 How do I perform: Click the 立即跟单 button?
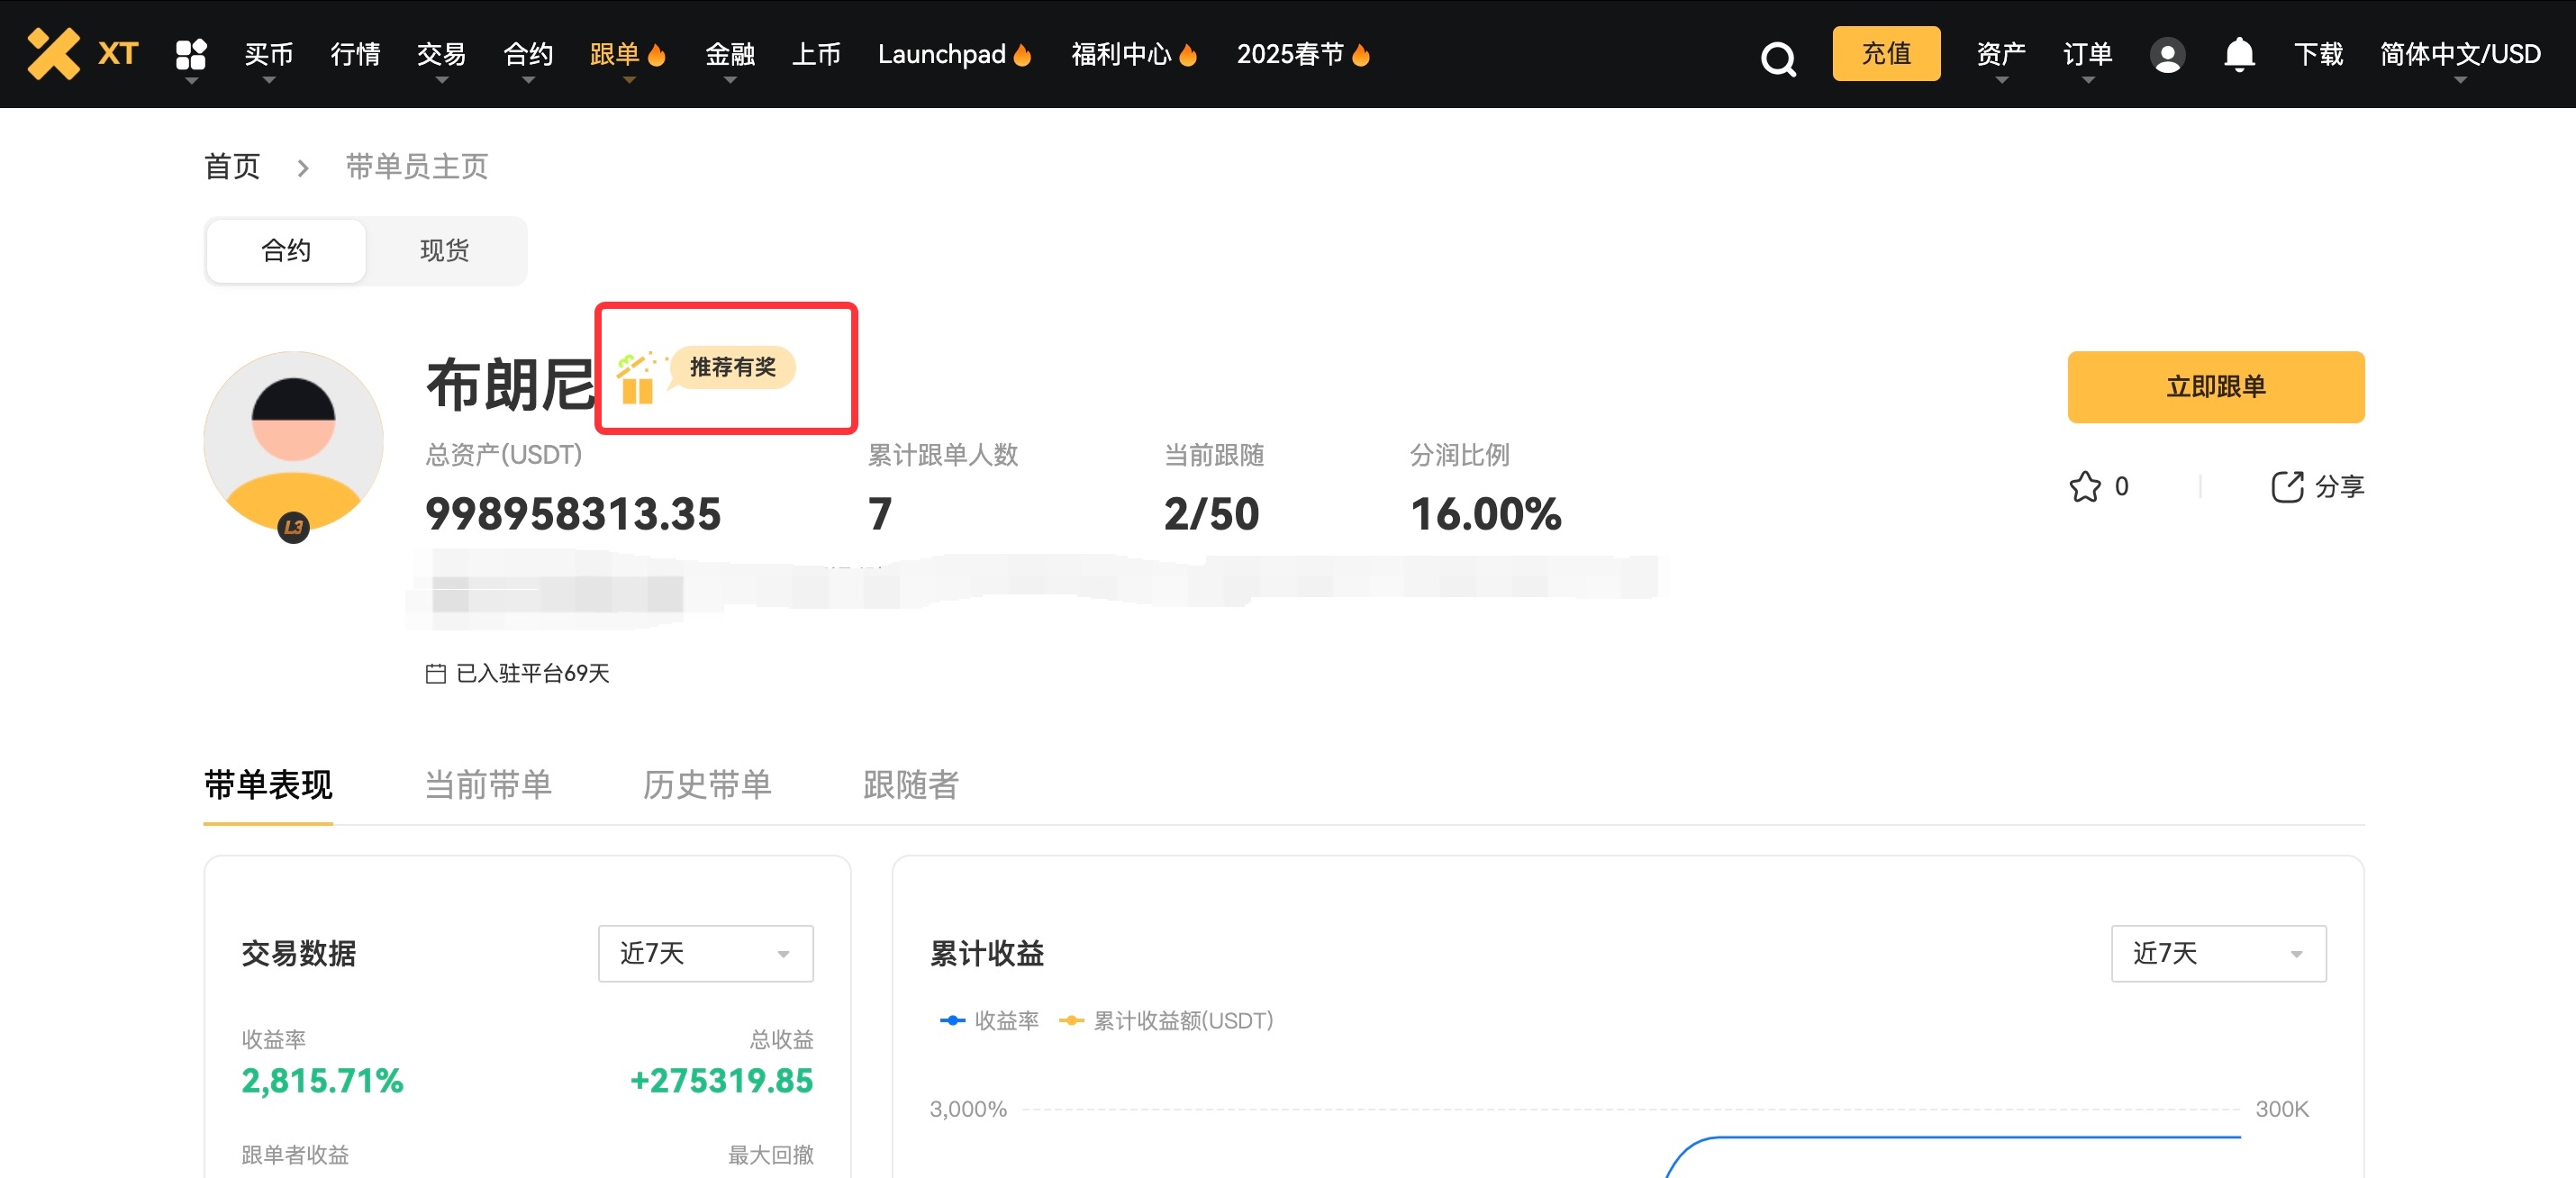[2215, 387]
